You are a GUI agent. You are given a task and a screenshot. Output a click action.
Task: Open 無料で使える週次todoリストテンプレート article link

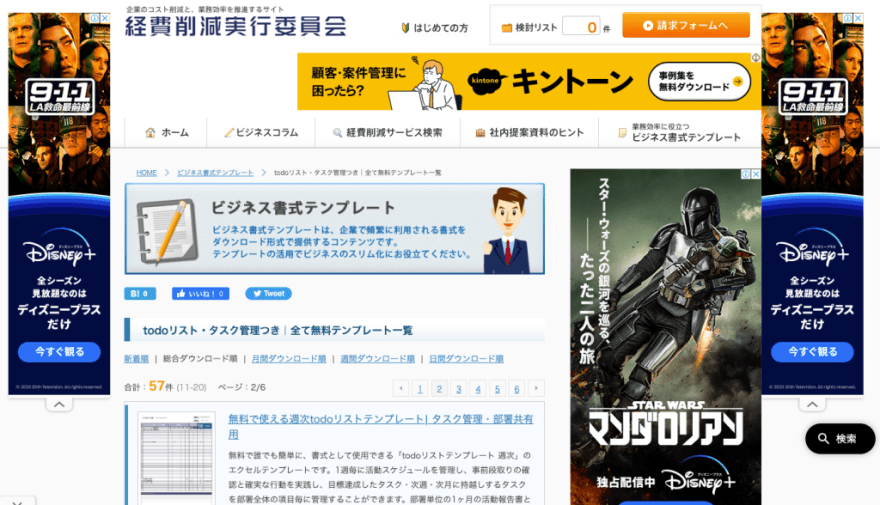(x=381, y=426)
